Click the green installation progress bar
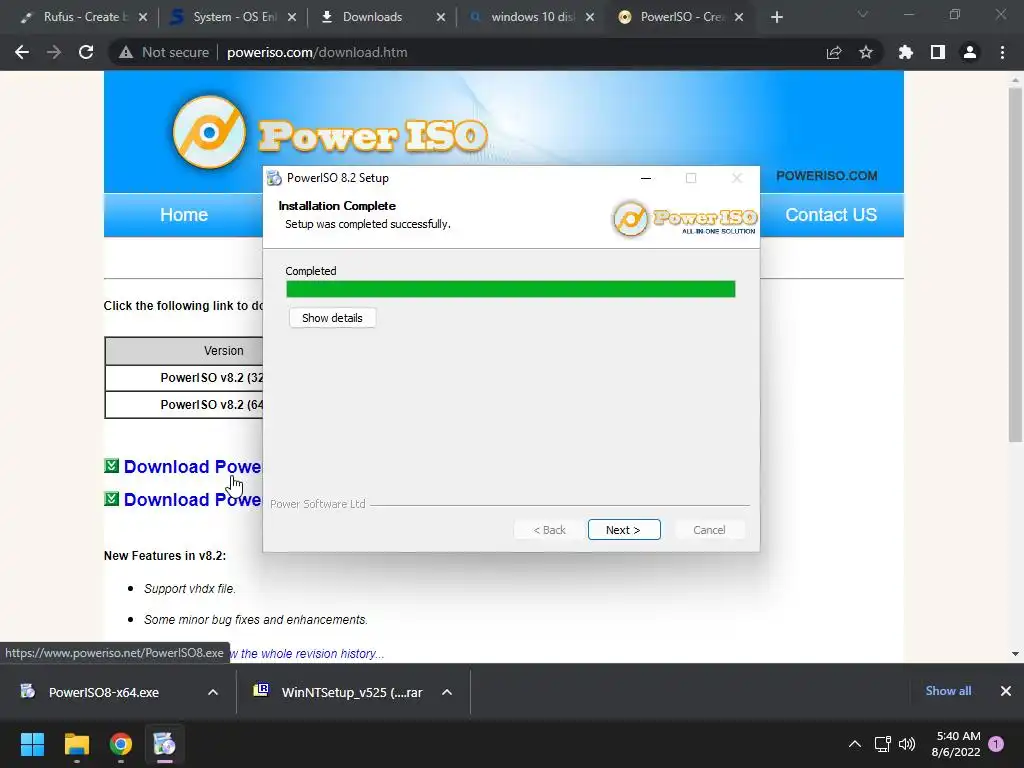Image resolution: width=1024 pixels, height=768 pixels. [511, 289]
